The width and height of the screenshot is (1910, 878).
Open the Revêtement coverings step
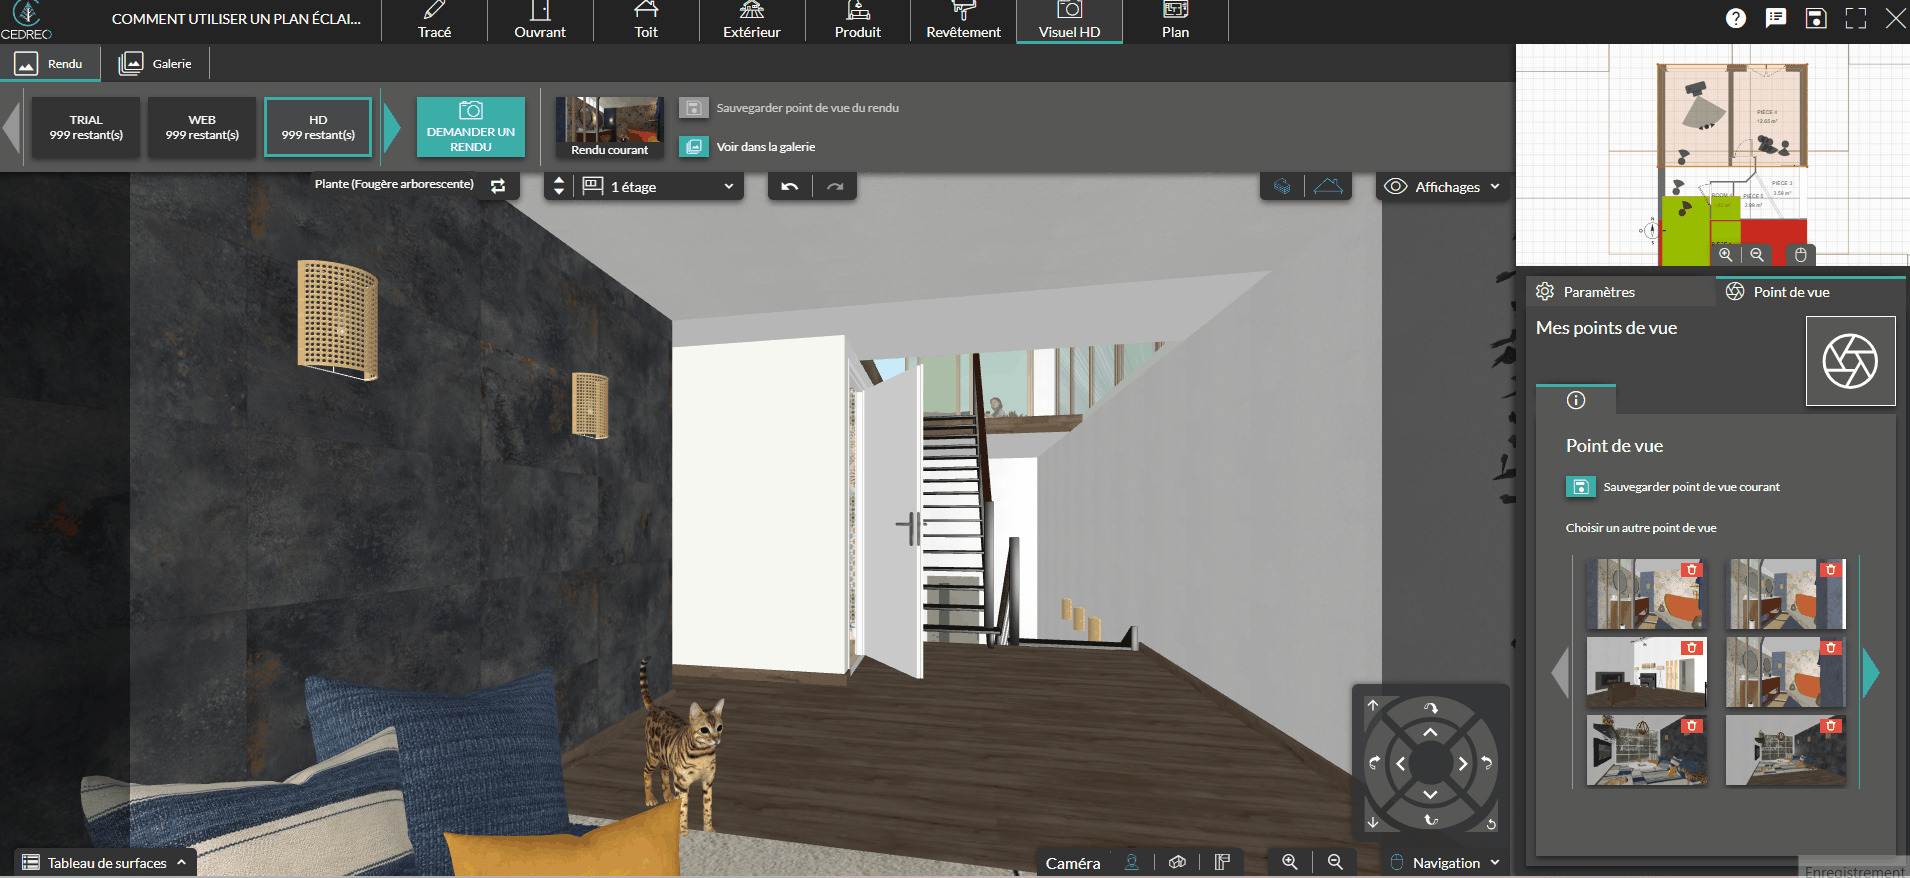click(963, 21)
